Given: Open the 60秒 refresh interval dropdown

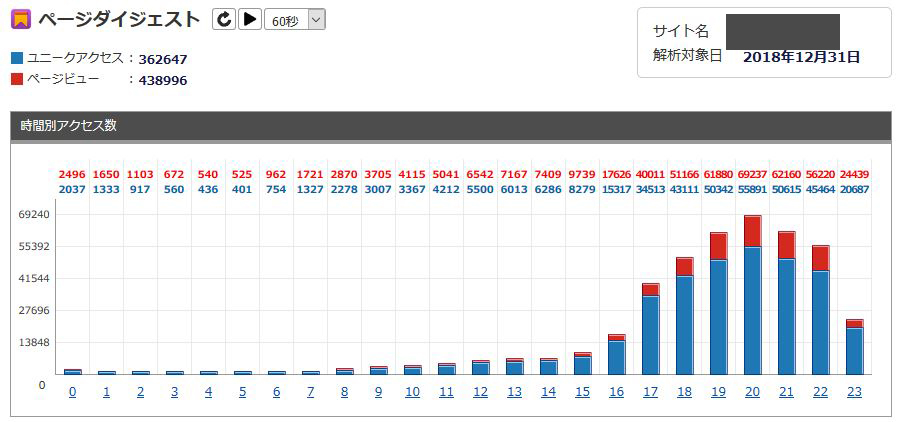Looking at the screenshot, I should point(294,21).
